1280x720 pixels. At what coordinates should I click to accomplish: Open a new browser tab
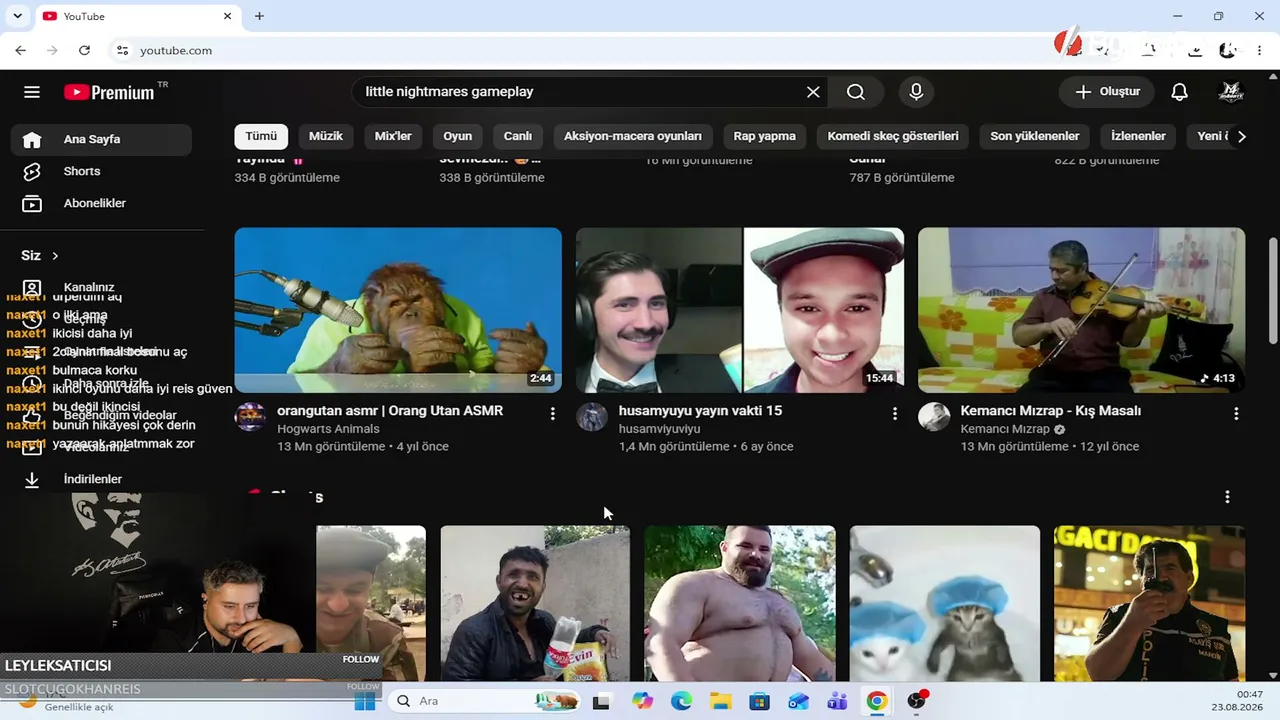coord(259,16)
